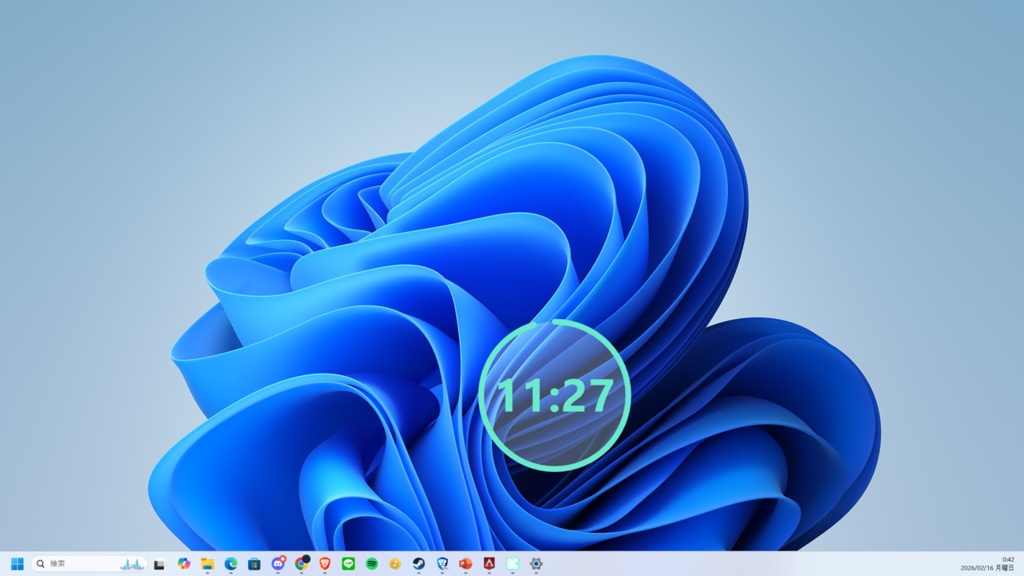Select the date 2026/02/16 in the system tray

pos(989,568)
